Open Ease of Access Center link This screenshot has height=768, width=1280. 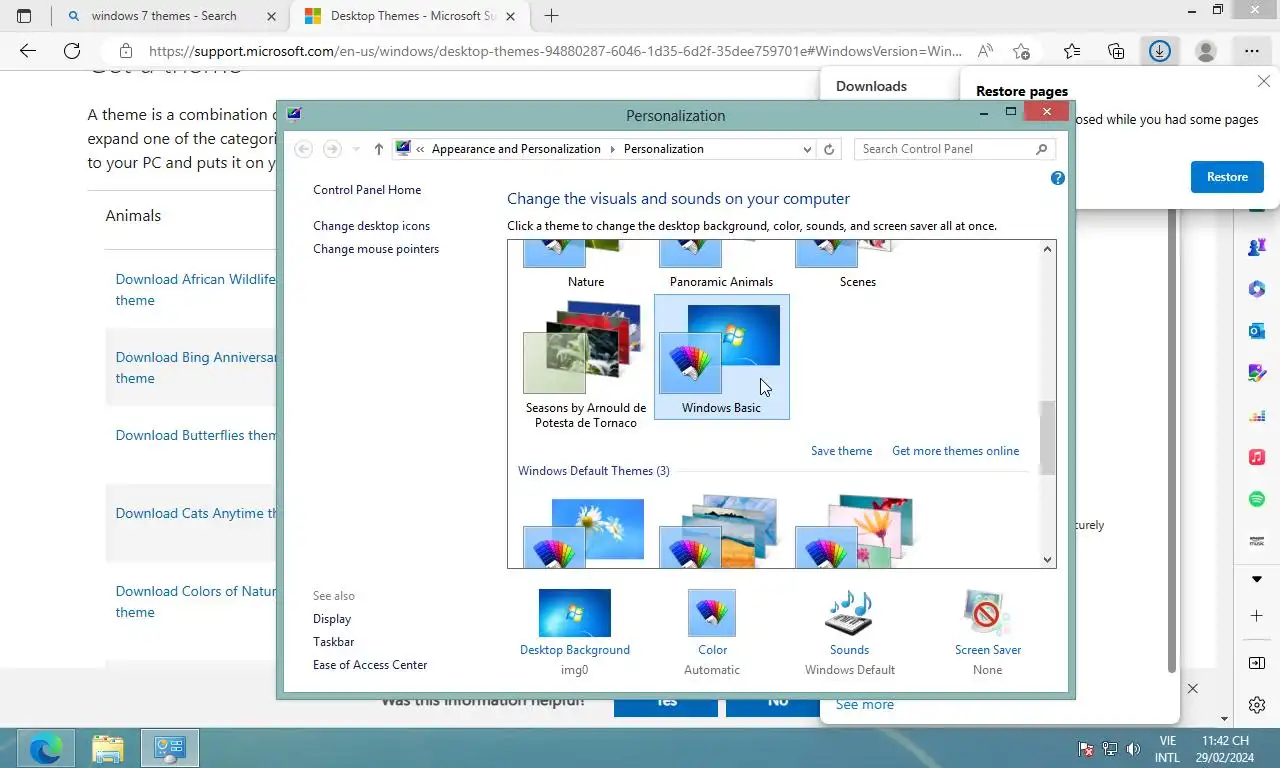(370, 665)
